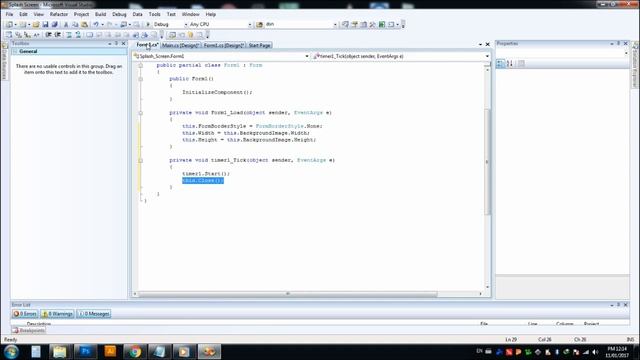Click the Description column header in Error List
Screen dimensions: 640x360
pyautogui.click(x=39, y=324)
